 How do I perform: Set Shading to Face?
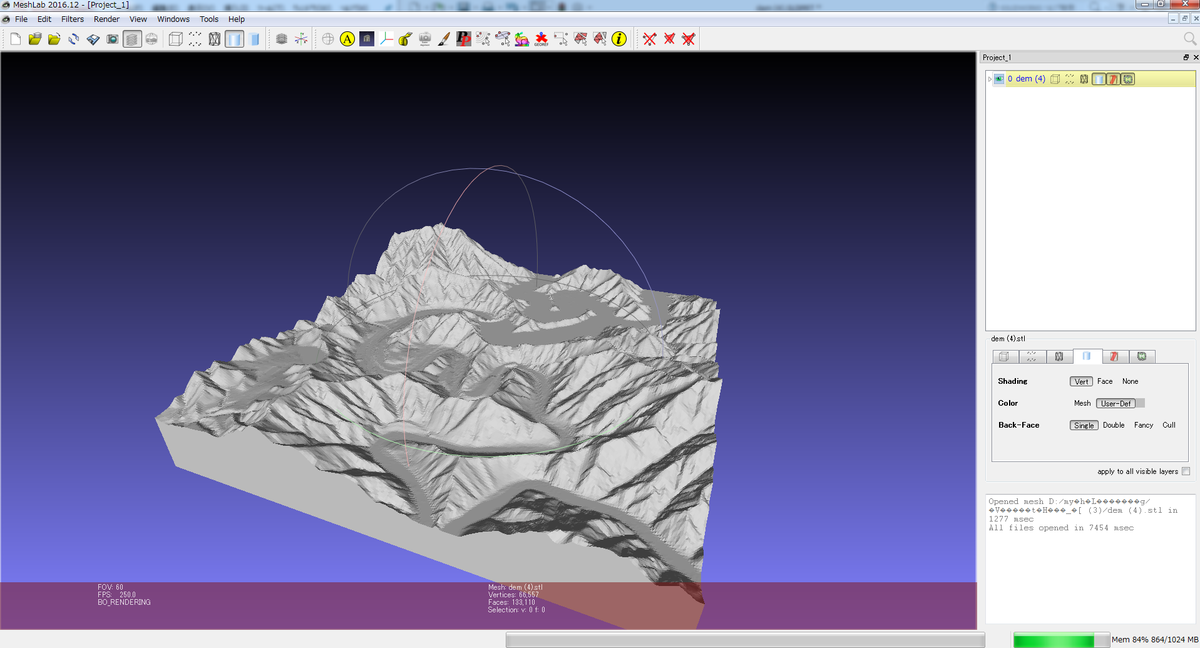(x=1105, y=381)
